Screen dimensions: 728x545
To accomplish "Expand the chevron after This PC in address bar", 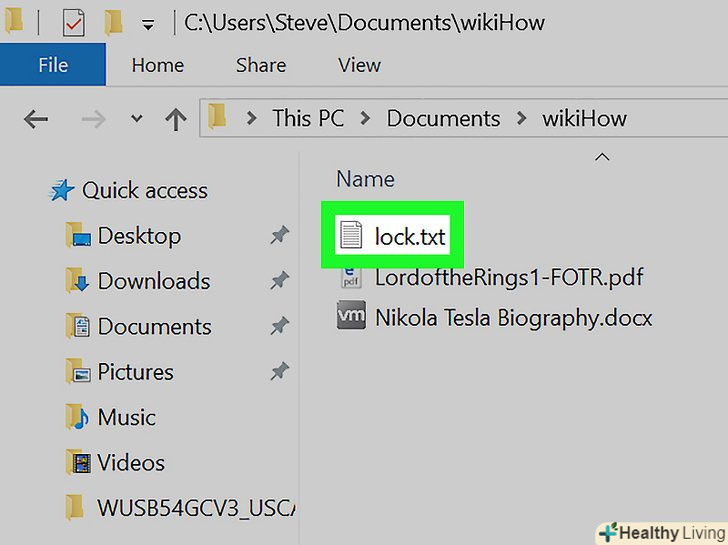I will coord(365,118).
